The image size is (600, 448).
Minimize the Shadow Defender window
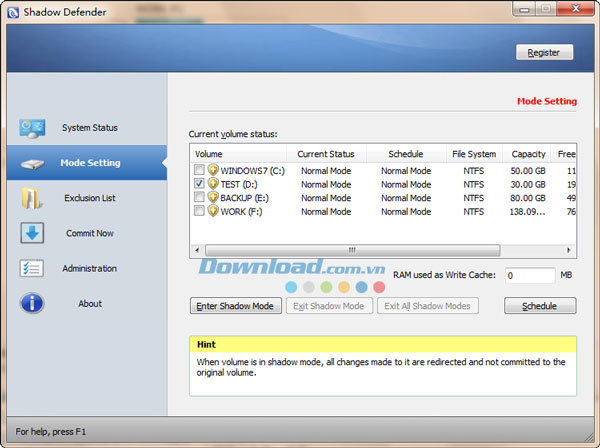524,9
